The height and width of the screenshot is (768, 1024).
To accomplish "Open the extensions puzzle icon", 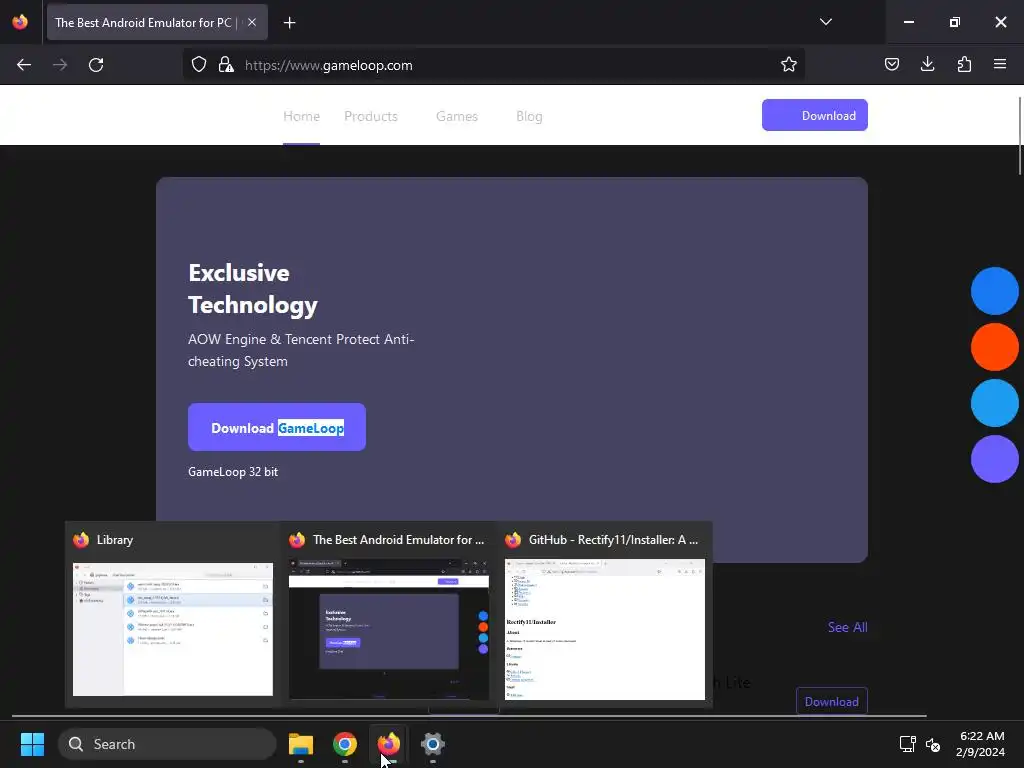I will click(964, 64).
